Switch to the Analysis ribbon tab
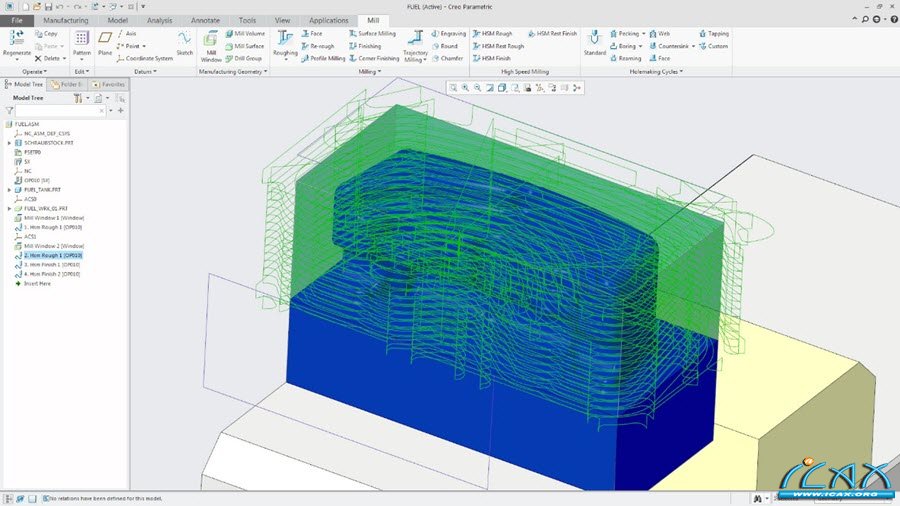Screen dimensions: 900x506 [x=159, y=20]
